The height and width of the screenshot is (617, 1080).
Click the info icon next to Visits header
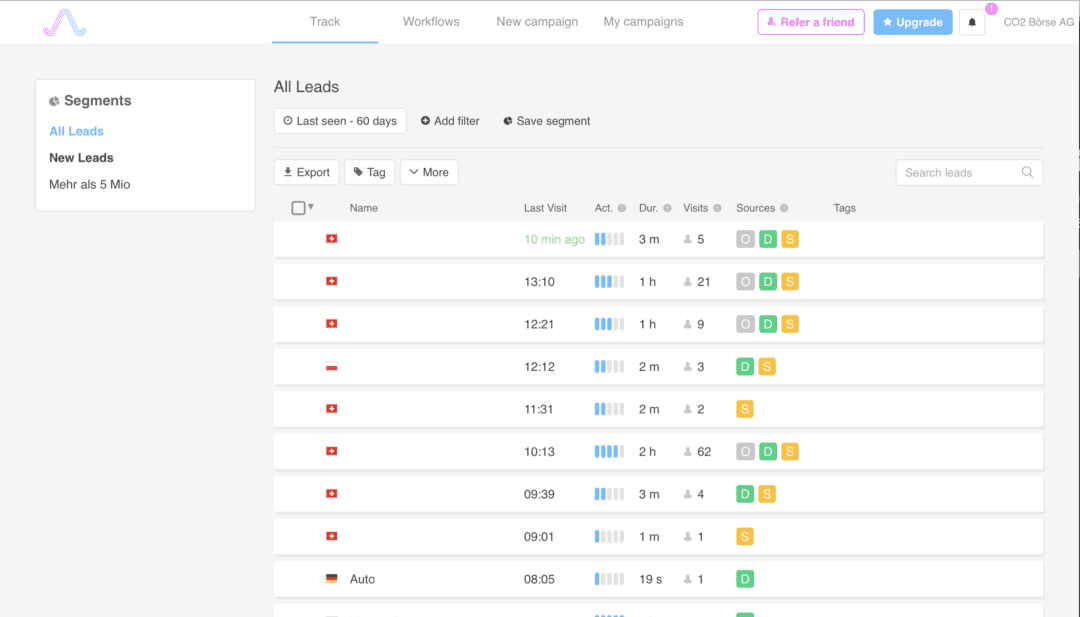(x=717, y=208)
